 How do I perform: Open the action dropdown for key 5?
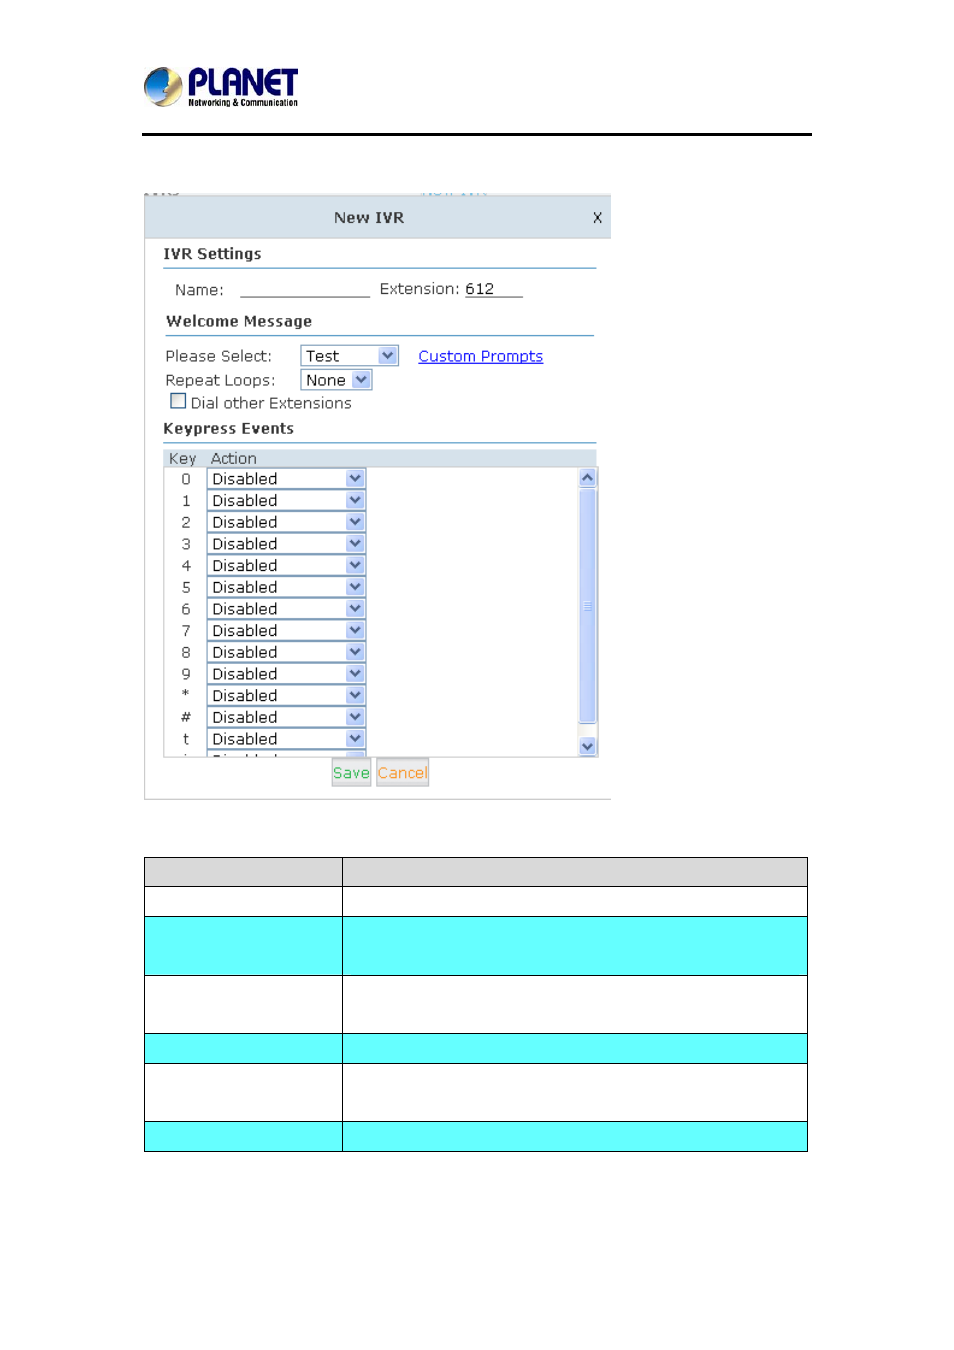tap(286, 587)
